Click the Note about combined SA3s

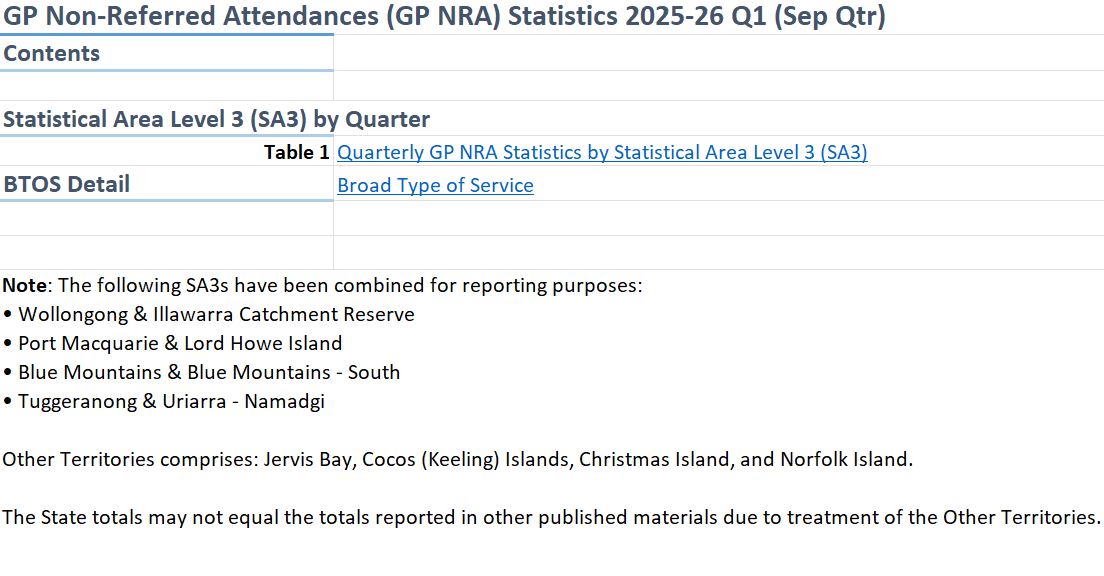(322, 286)
